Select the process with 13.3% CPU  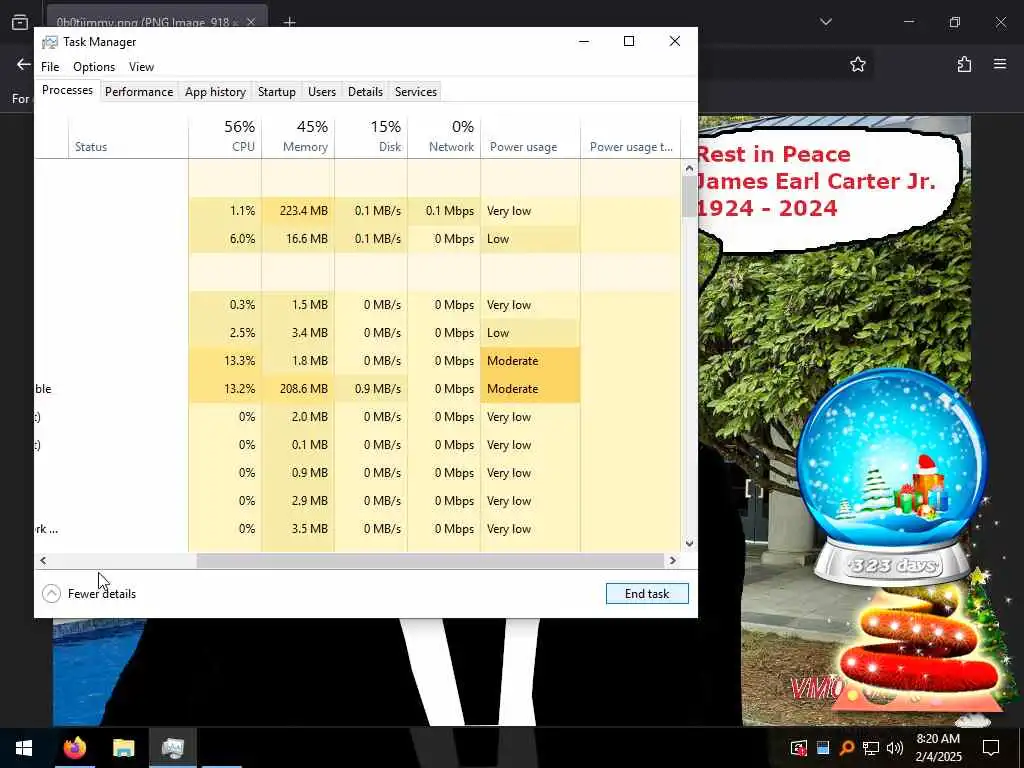(357, 360)
